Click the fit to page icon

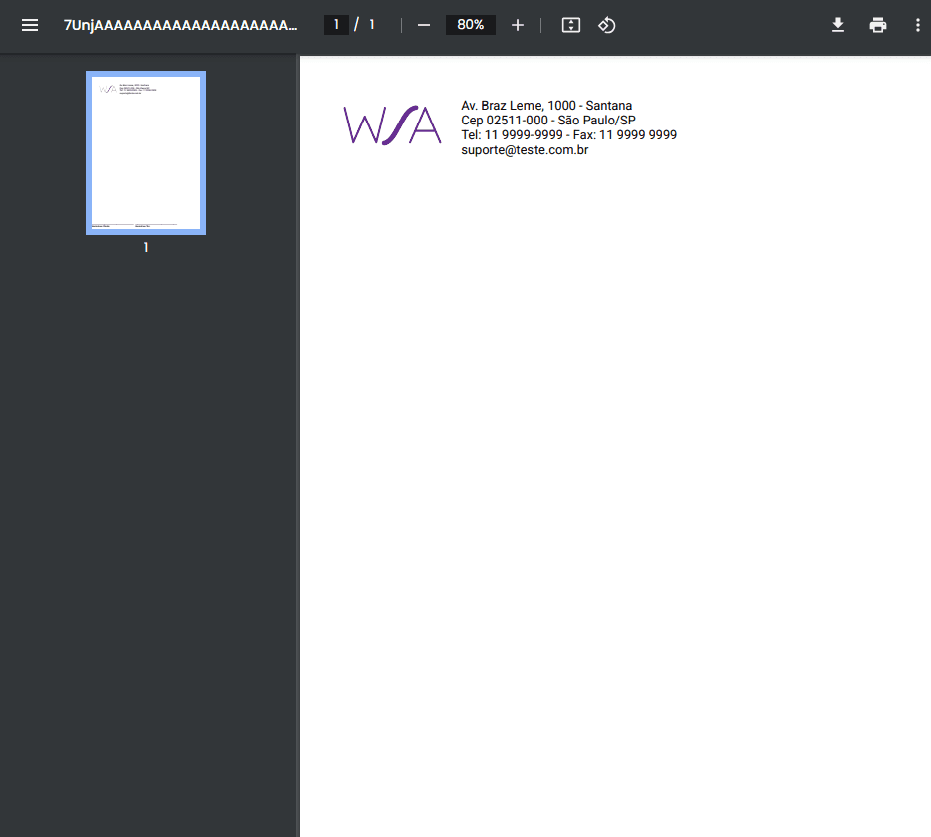click(571, 25)
